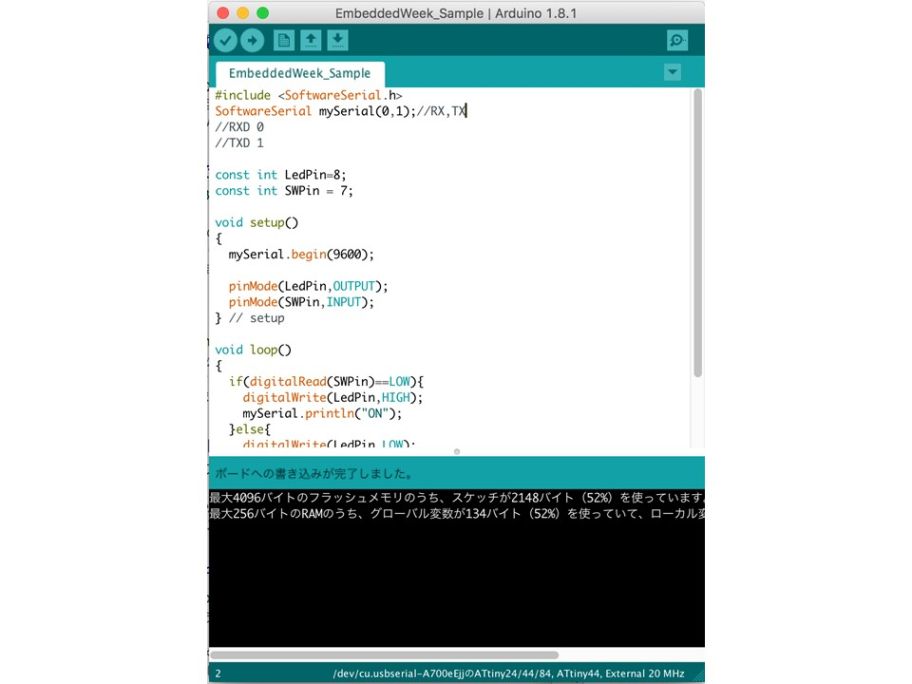Open a sketch with the up-arrow icon
Screen dimensions: 912x684
(x=311, y=40)
